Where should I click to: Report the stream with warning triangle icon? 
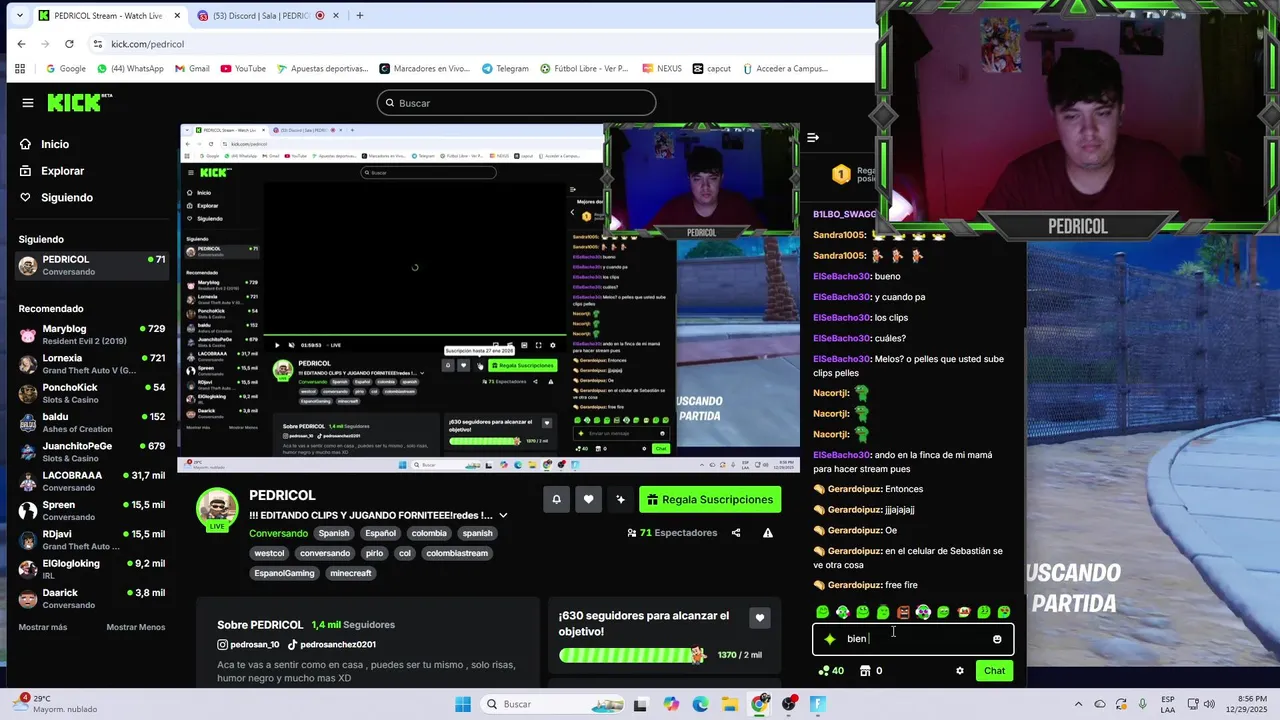pos(768,533)
